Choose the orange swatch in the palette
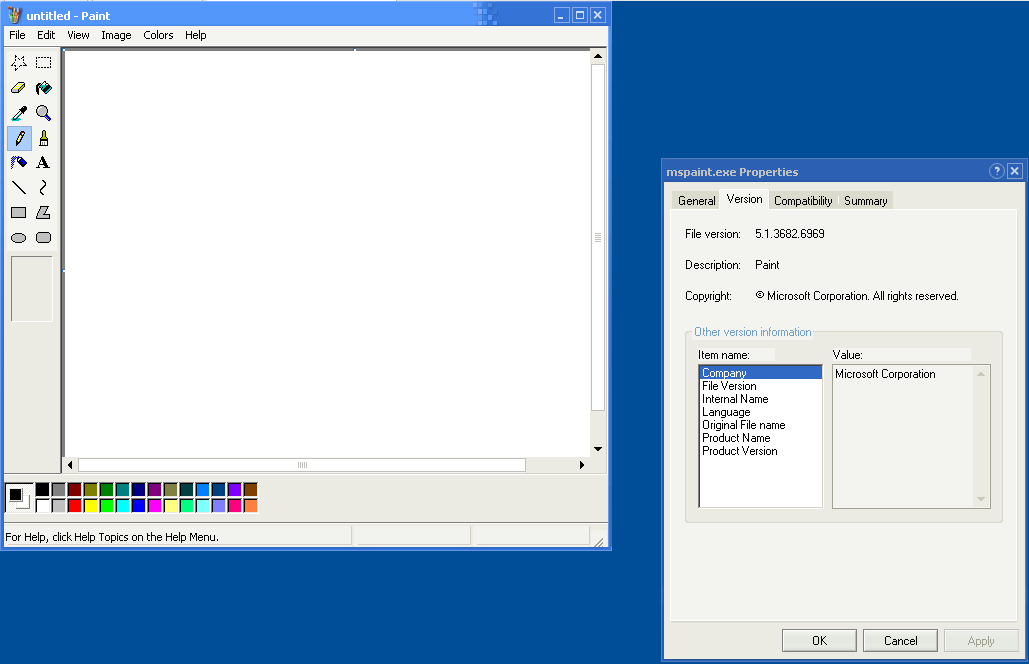The height and width of the screenshot is (664, 1029). point(251,505)
